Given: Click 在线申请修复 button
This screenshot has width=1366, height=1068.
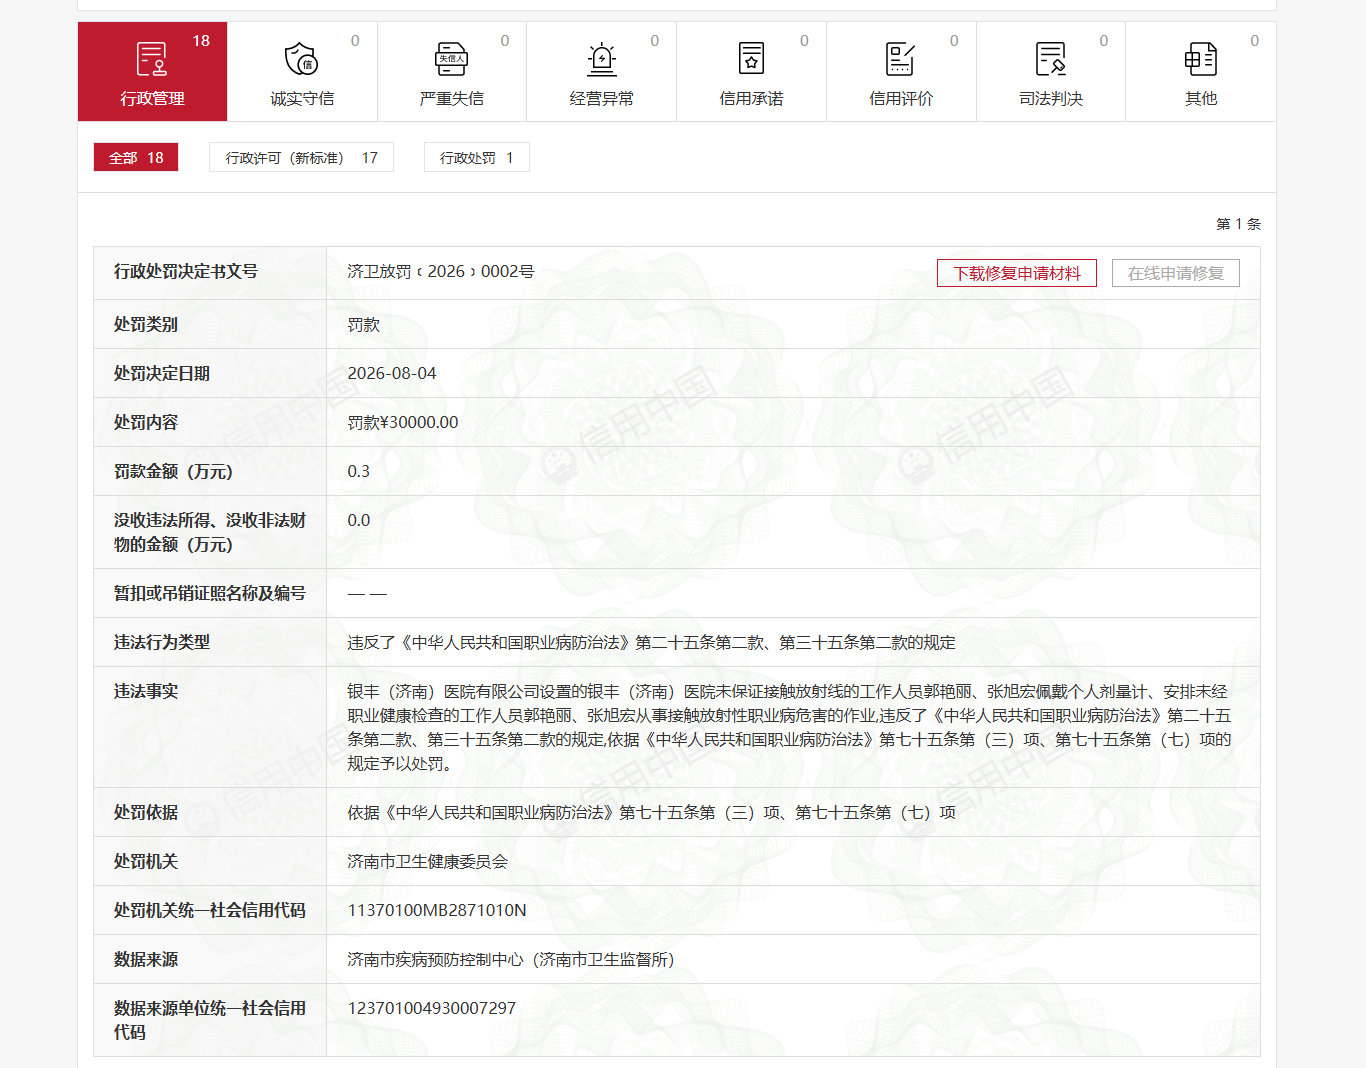Looking at the screenshot, I should tap(1176, 273).
